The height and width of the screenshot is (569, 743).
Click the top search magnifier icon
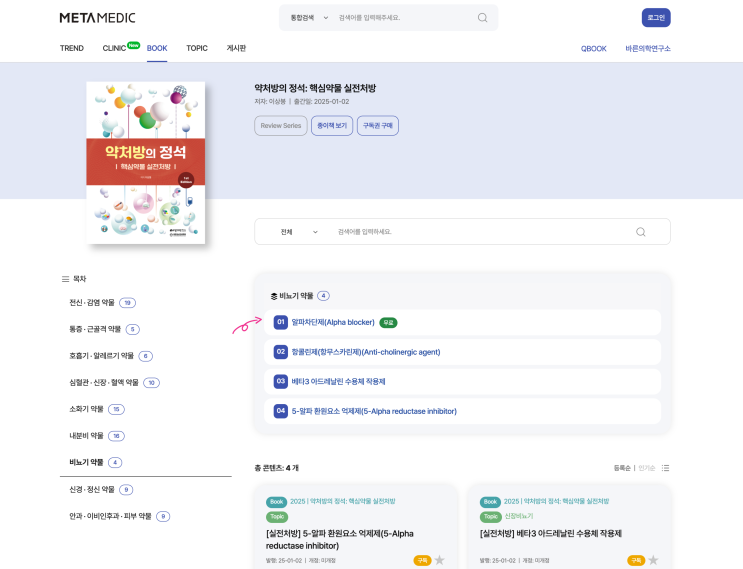pyautogui.click(x=482, y=18)
